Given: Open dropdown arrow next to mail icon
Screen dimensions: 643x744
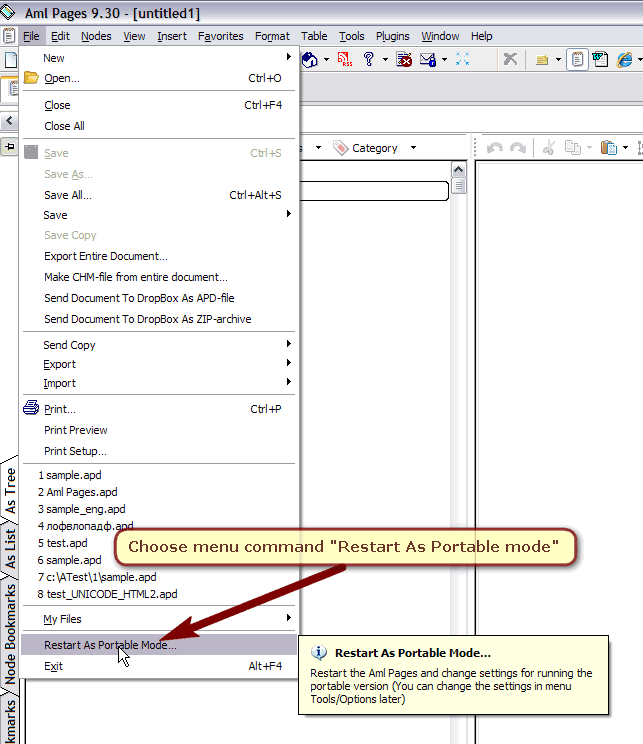Looking at the screenshot, I should [444, 60].
